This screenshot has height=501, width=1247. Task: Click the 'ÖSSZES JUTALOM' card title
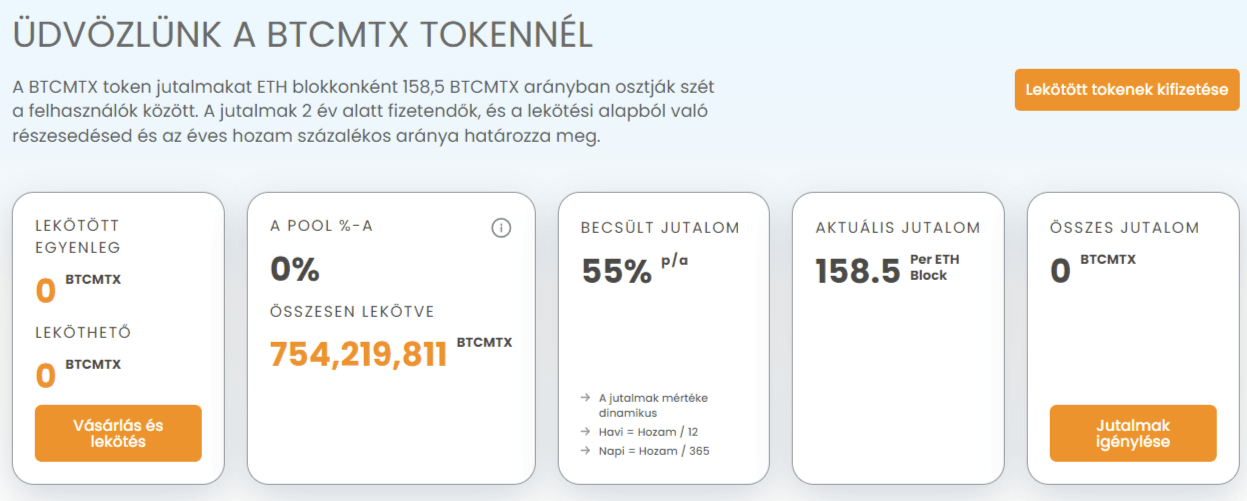click(1124, 227)
